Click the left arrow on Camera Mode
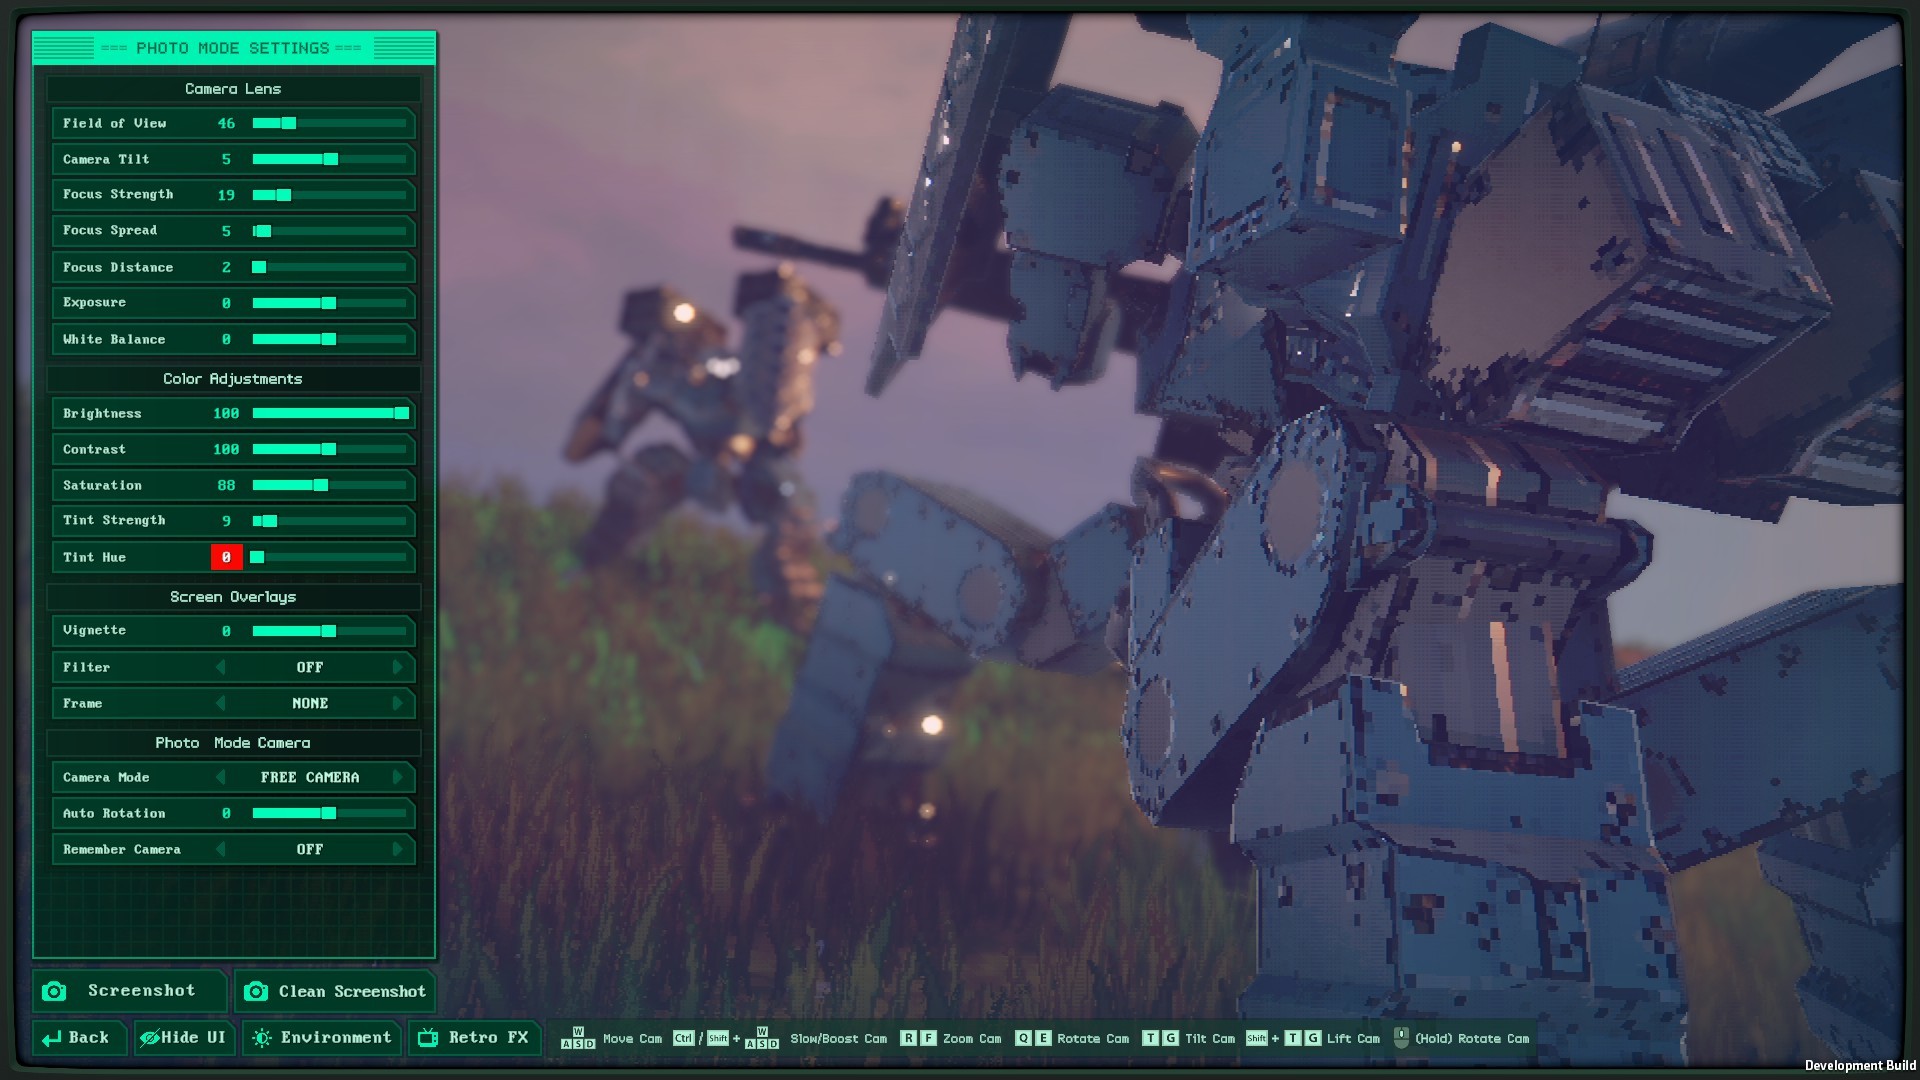The height and width of the screenshot is (1080, 1920). click(x=222, y=777)
